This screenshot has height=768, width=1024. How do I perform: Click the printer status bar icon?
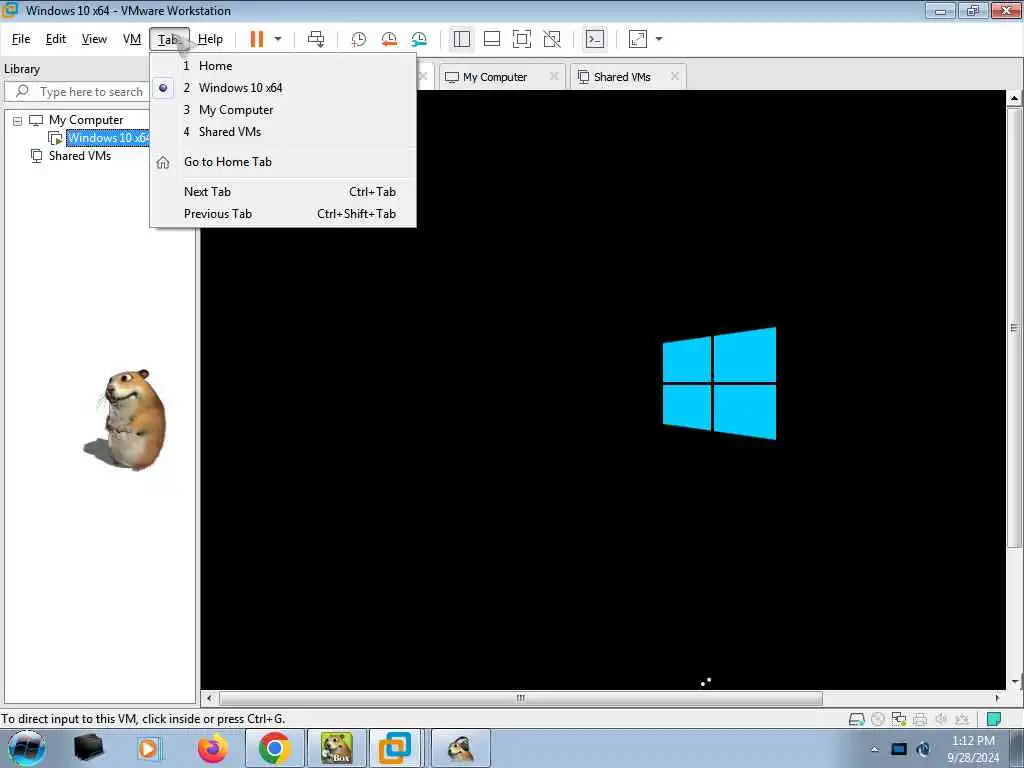point(920,720)
